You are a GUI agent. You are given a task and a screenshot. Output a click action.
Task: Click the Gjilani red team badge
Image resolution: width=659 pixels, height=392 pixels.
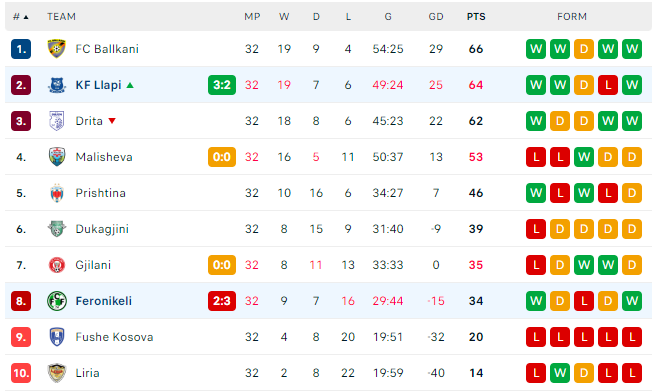click(x=57, y=265)
